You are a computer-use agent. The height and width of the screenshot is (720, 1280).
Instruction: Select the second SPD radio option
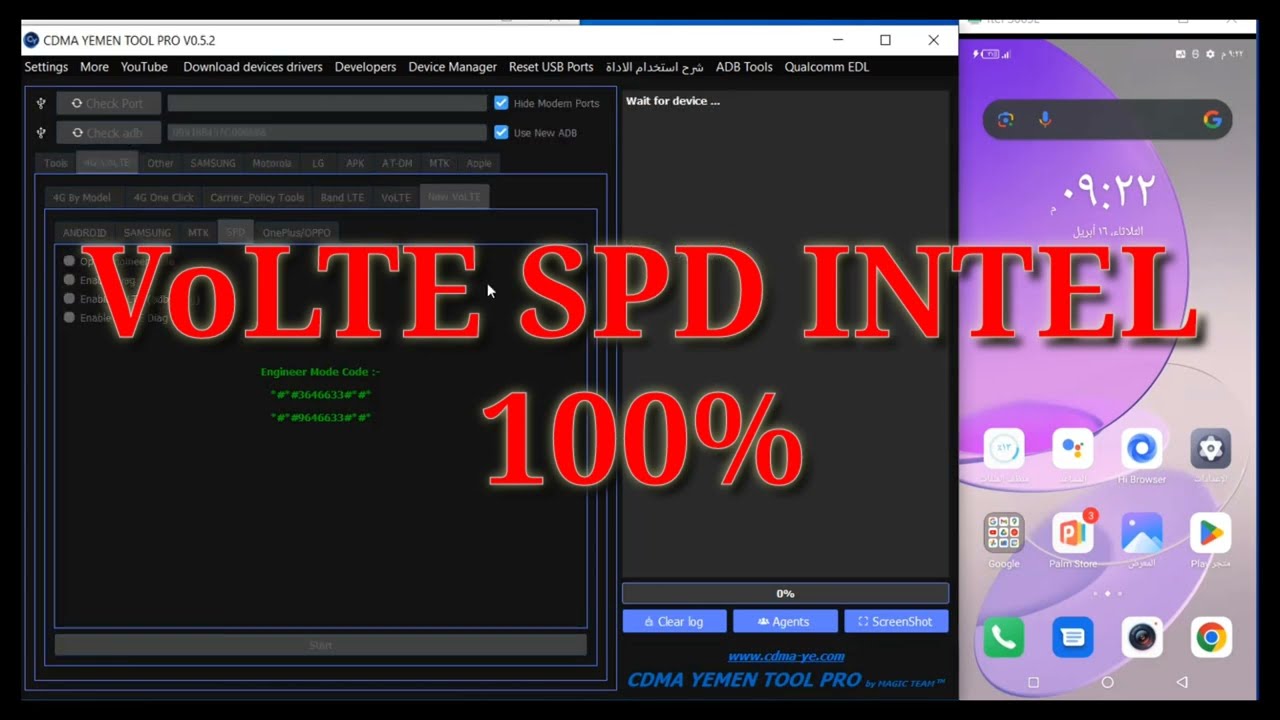(x=69, y=280)
